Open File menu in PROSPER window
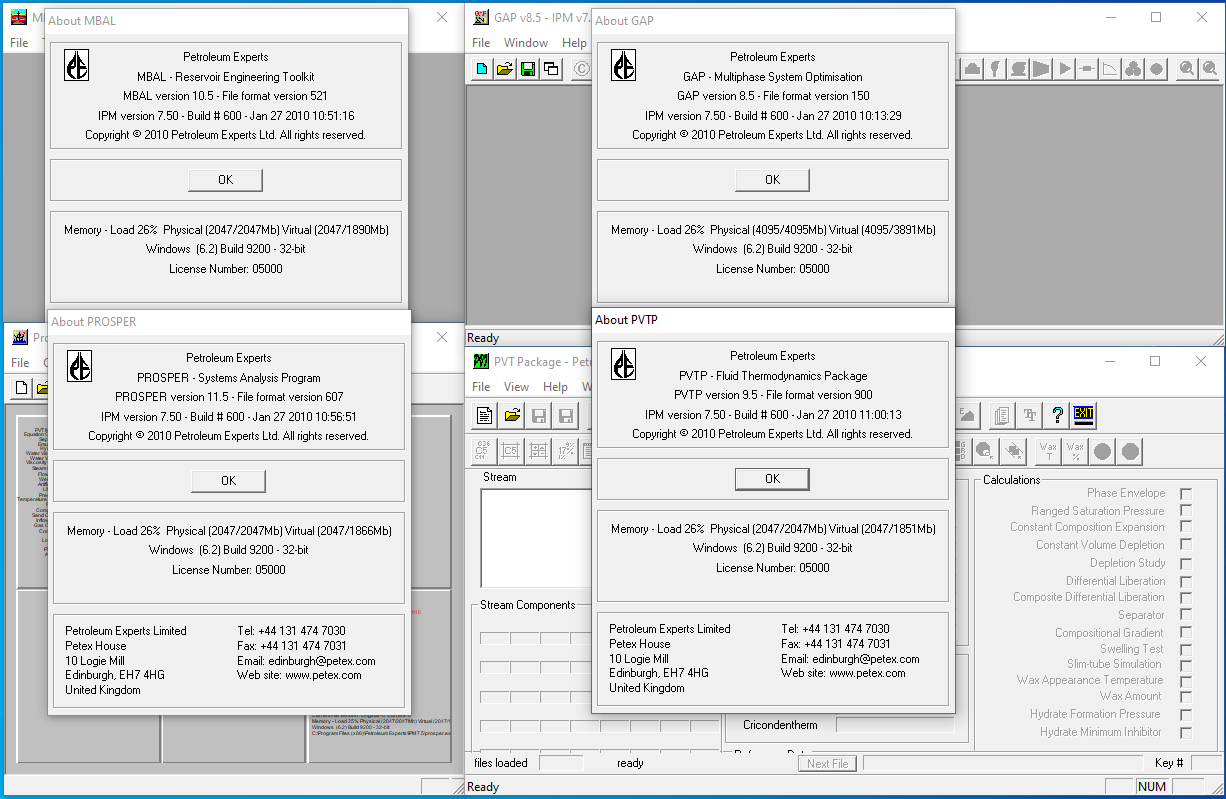The image size is (1226, 799). (20, 363)
